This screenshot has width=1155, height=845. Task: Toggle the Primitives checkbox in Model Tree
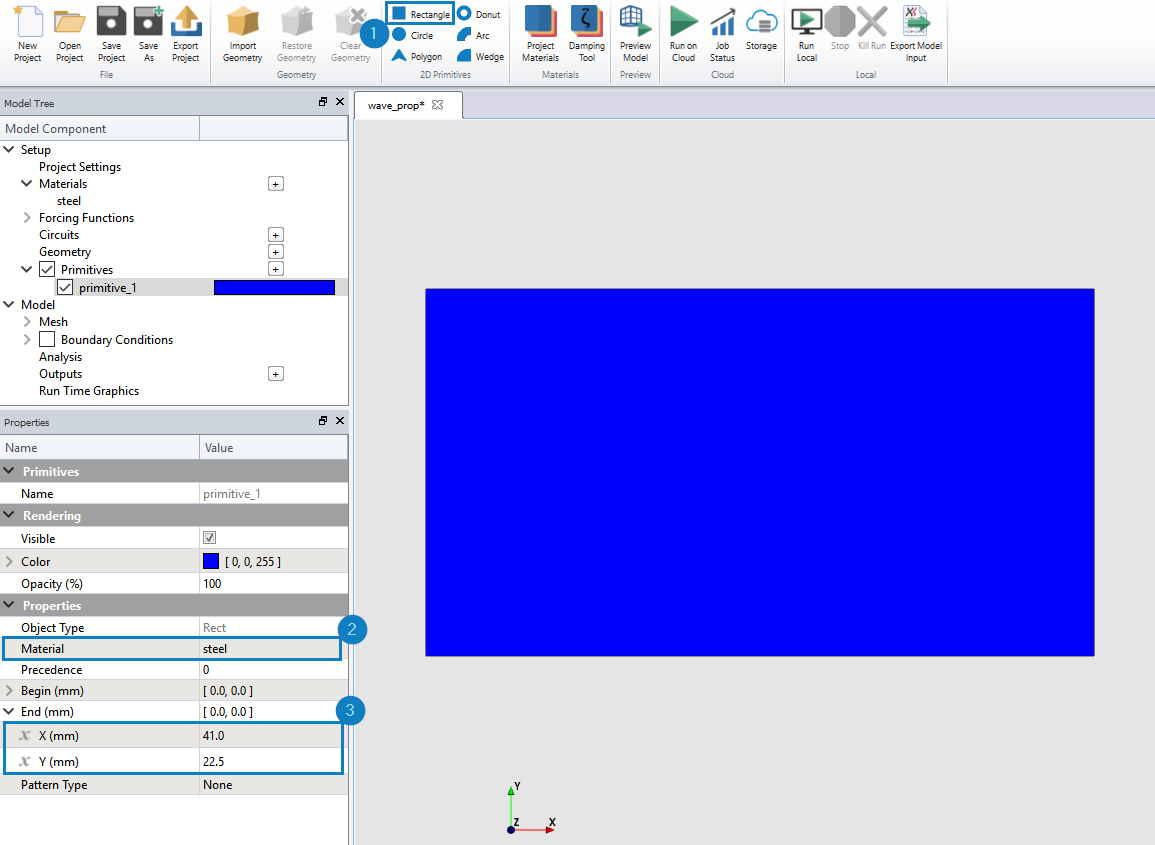pos(47,269)
